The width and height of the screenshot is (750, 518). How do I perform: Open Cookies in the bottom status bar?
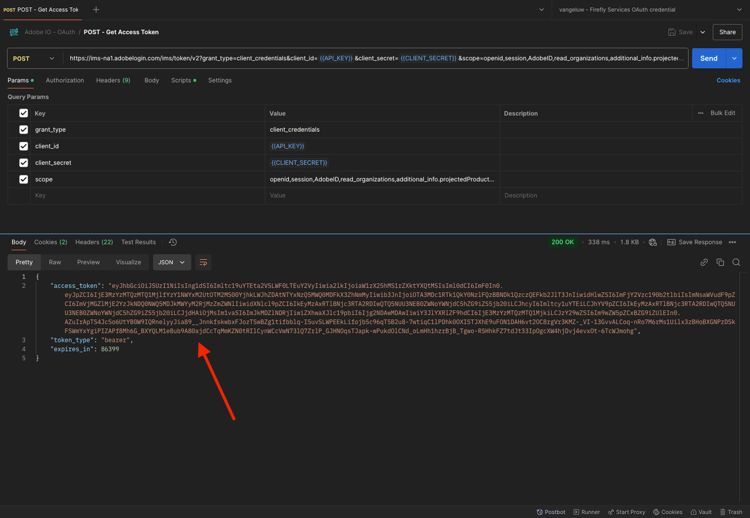pos(668,512)
